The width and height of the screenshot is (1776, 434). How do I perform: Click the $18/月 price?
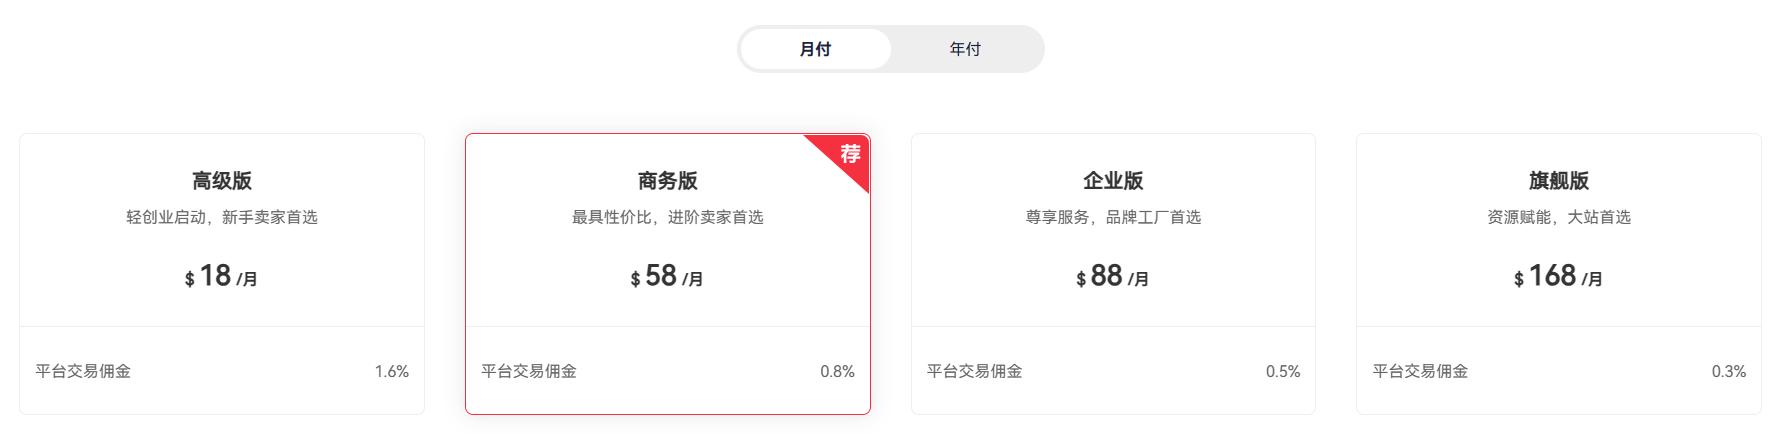click(221, 276)
